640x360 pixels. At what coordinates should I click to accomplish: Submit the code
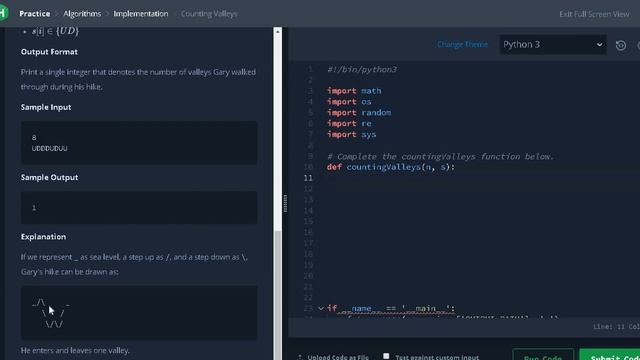610,355
